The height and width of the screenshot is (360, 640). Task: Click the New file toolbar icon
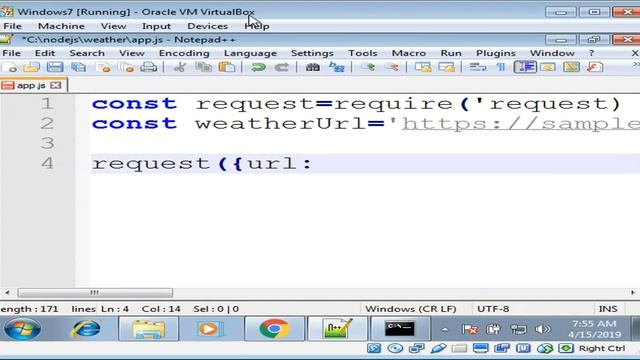click(x=9, y=67)
